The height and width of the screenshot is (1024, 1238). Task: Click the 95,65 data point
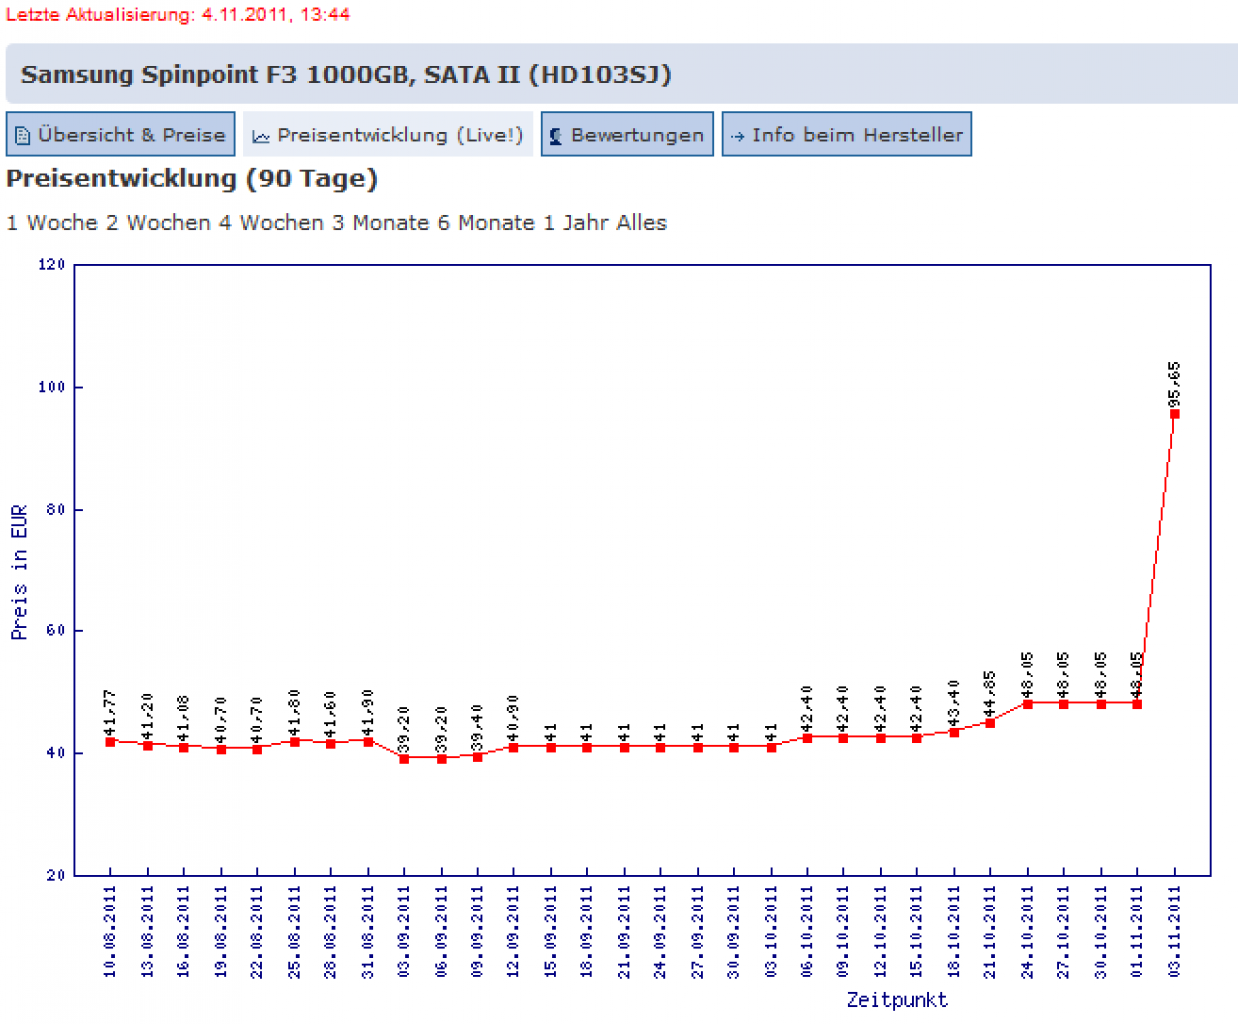1175,413
